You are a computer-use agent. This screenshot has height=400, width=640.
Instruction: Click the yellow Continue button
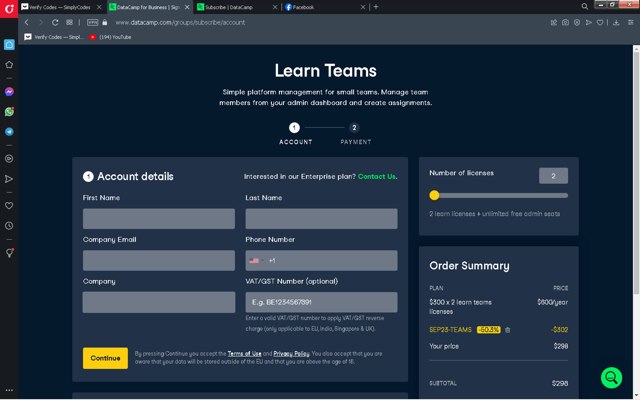coord(105,358)
